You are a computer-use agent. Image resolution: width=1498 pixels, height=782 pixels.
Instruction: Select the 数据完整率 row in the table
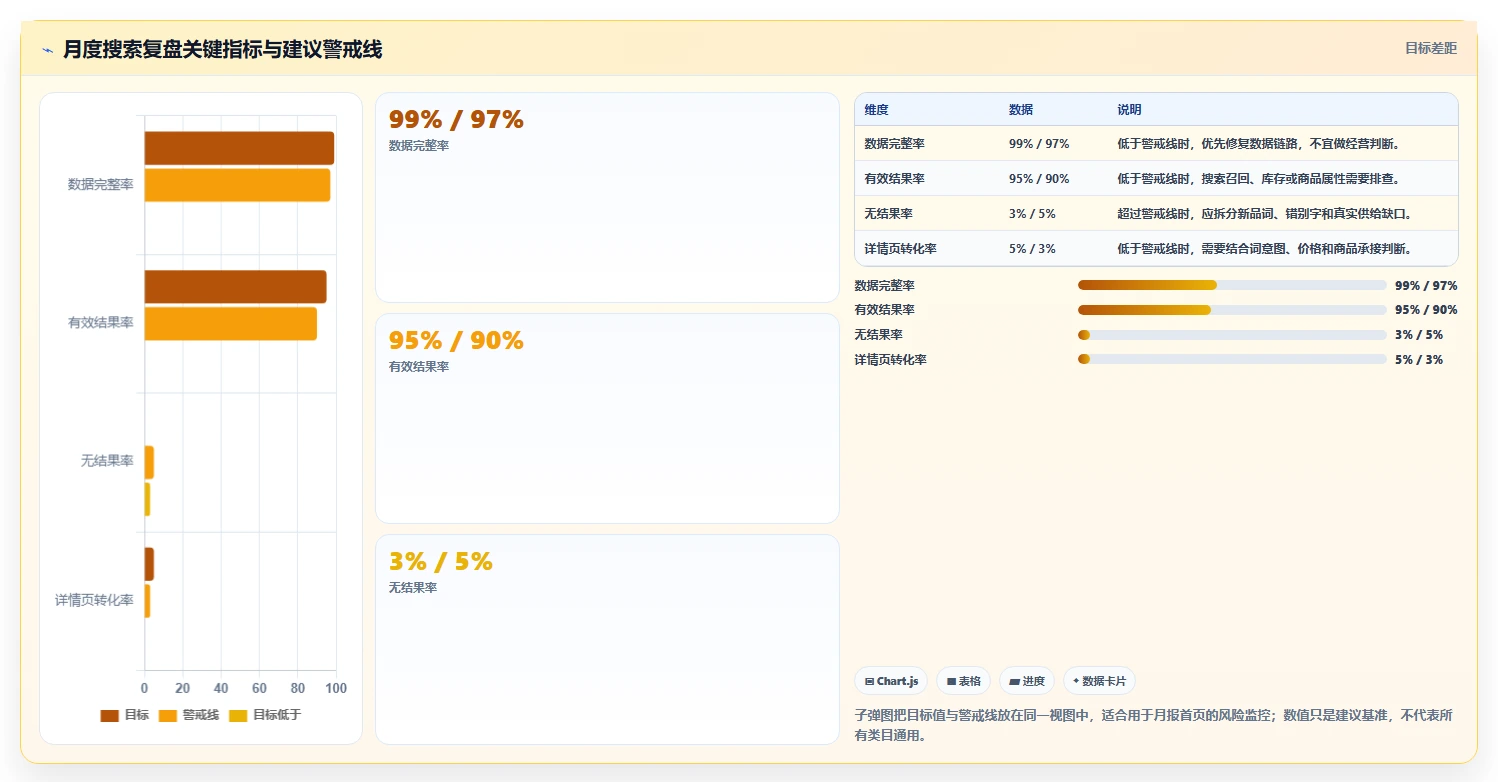pyautogui.click(x=1156, y=144)
